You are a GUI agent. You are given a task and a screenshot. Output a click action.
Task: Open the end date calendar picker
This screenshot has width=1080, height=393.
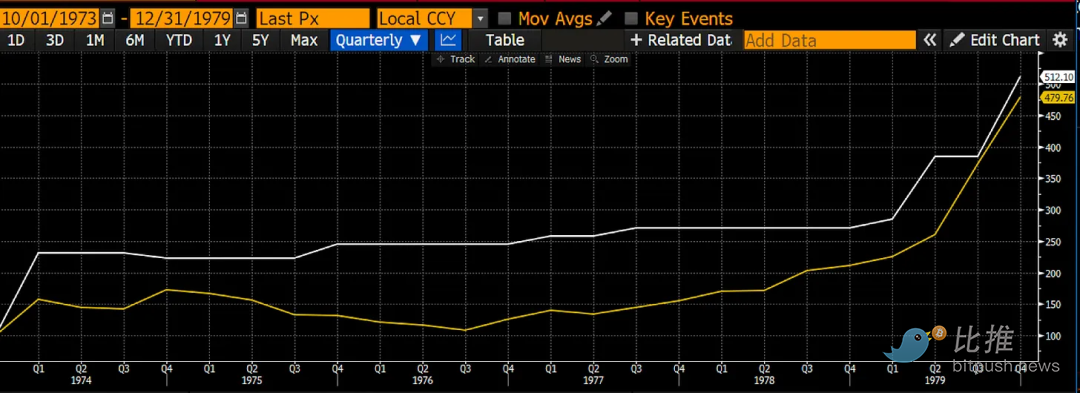[x=240, y=18]
